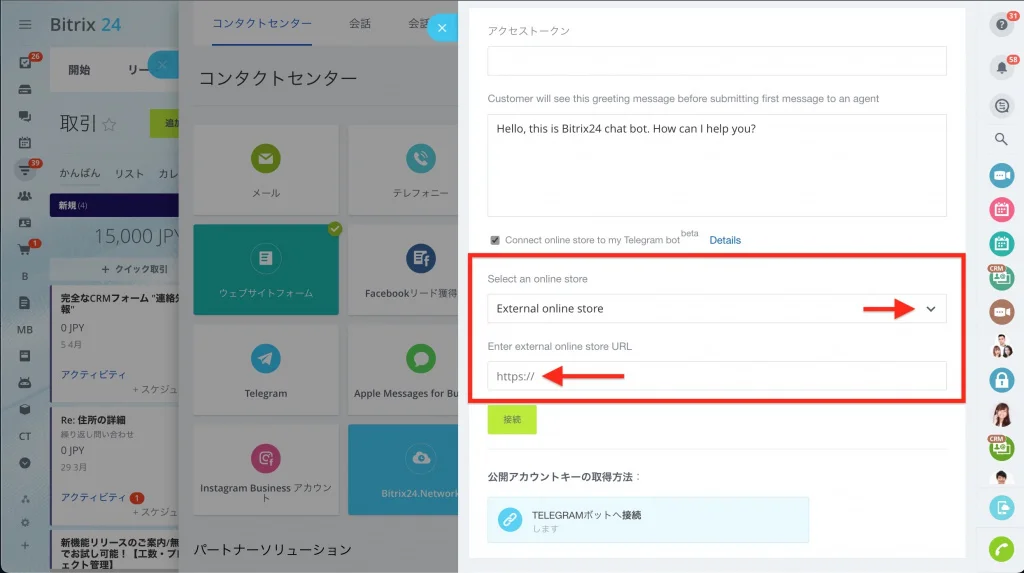1024x573 pixels.
Task: Open the hamburger menu next to Bitrix 24
Action: pyautogui.click(x=25, y=25)
